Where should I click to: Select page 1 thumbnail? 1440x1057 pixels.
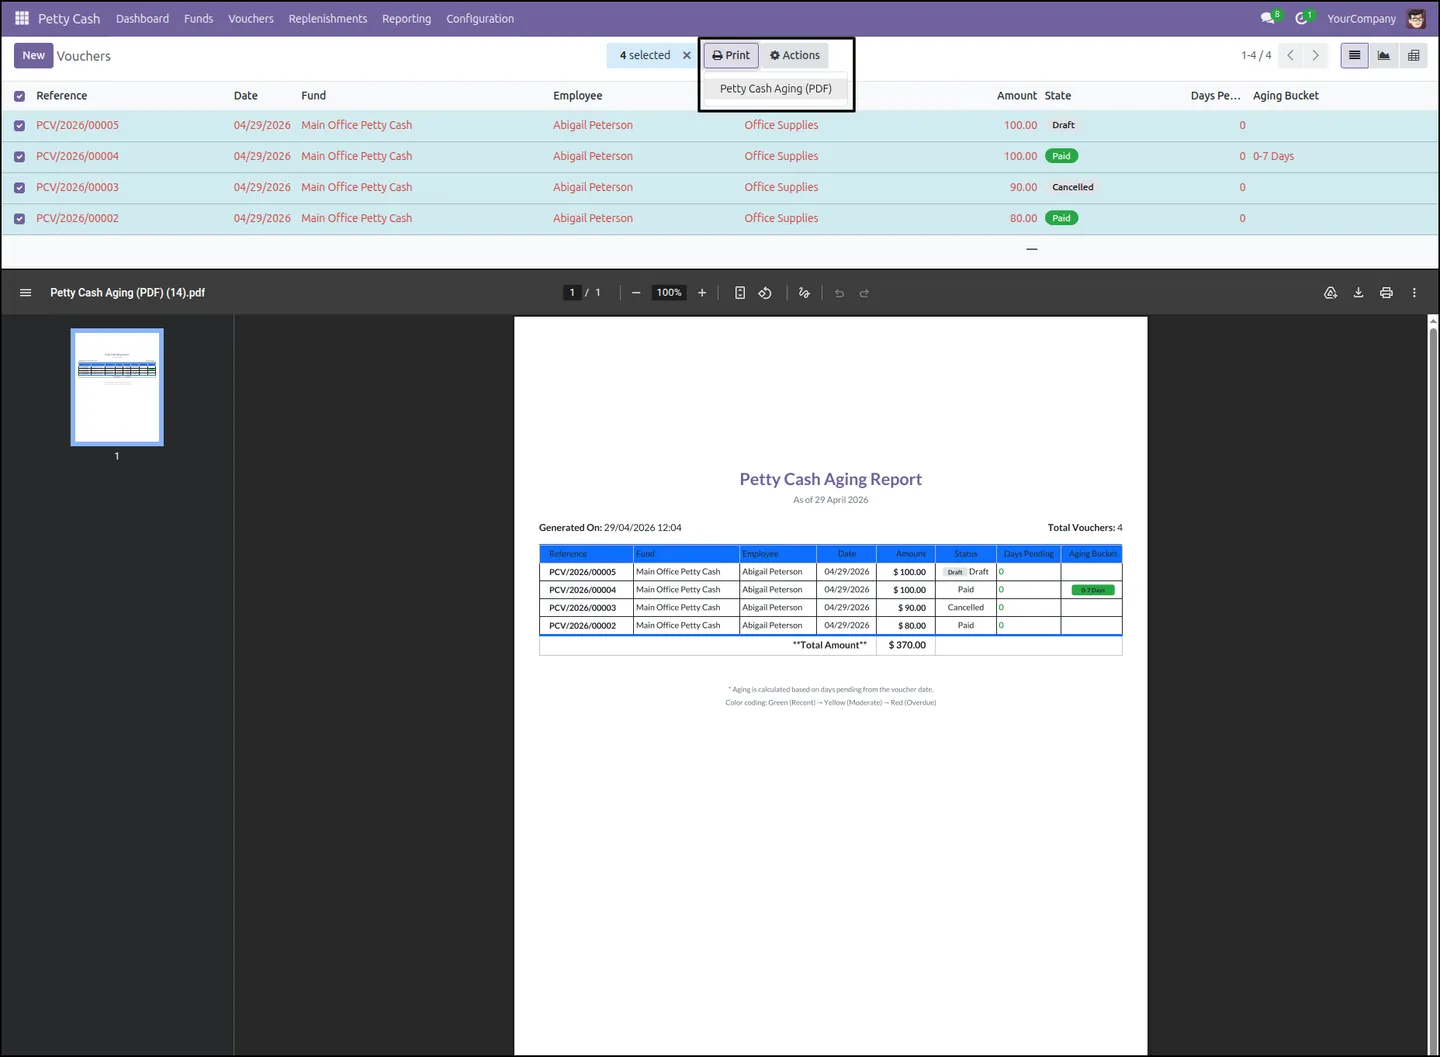(x=117, y=387)
